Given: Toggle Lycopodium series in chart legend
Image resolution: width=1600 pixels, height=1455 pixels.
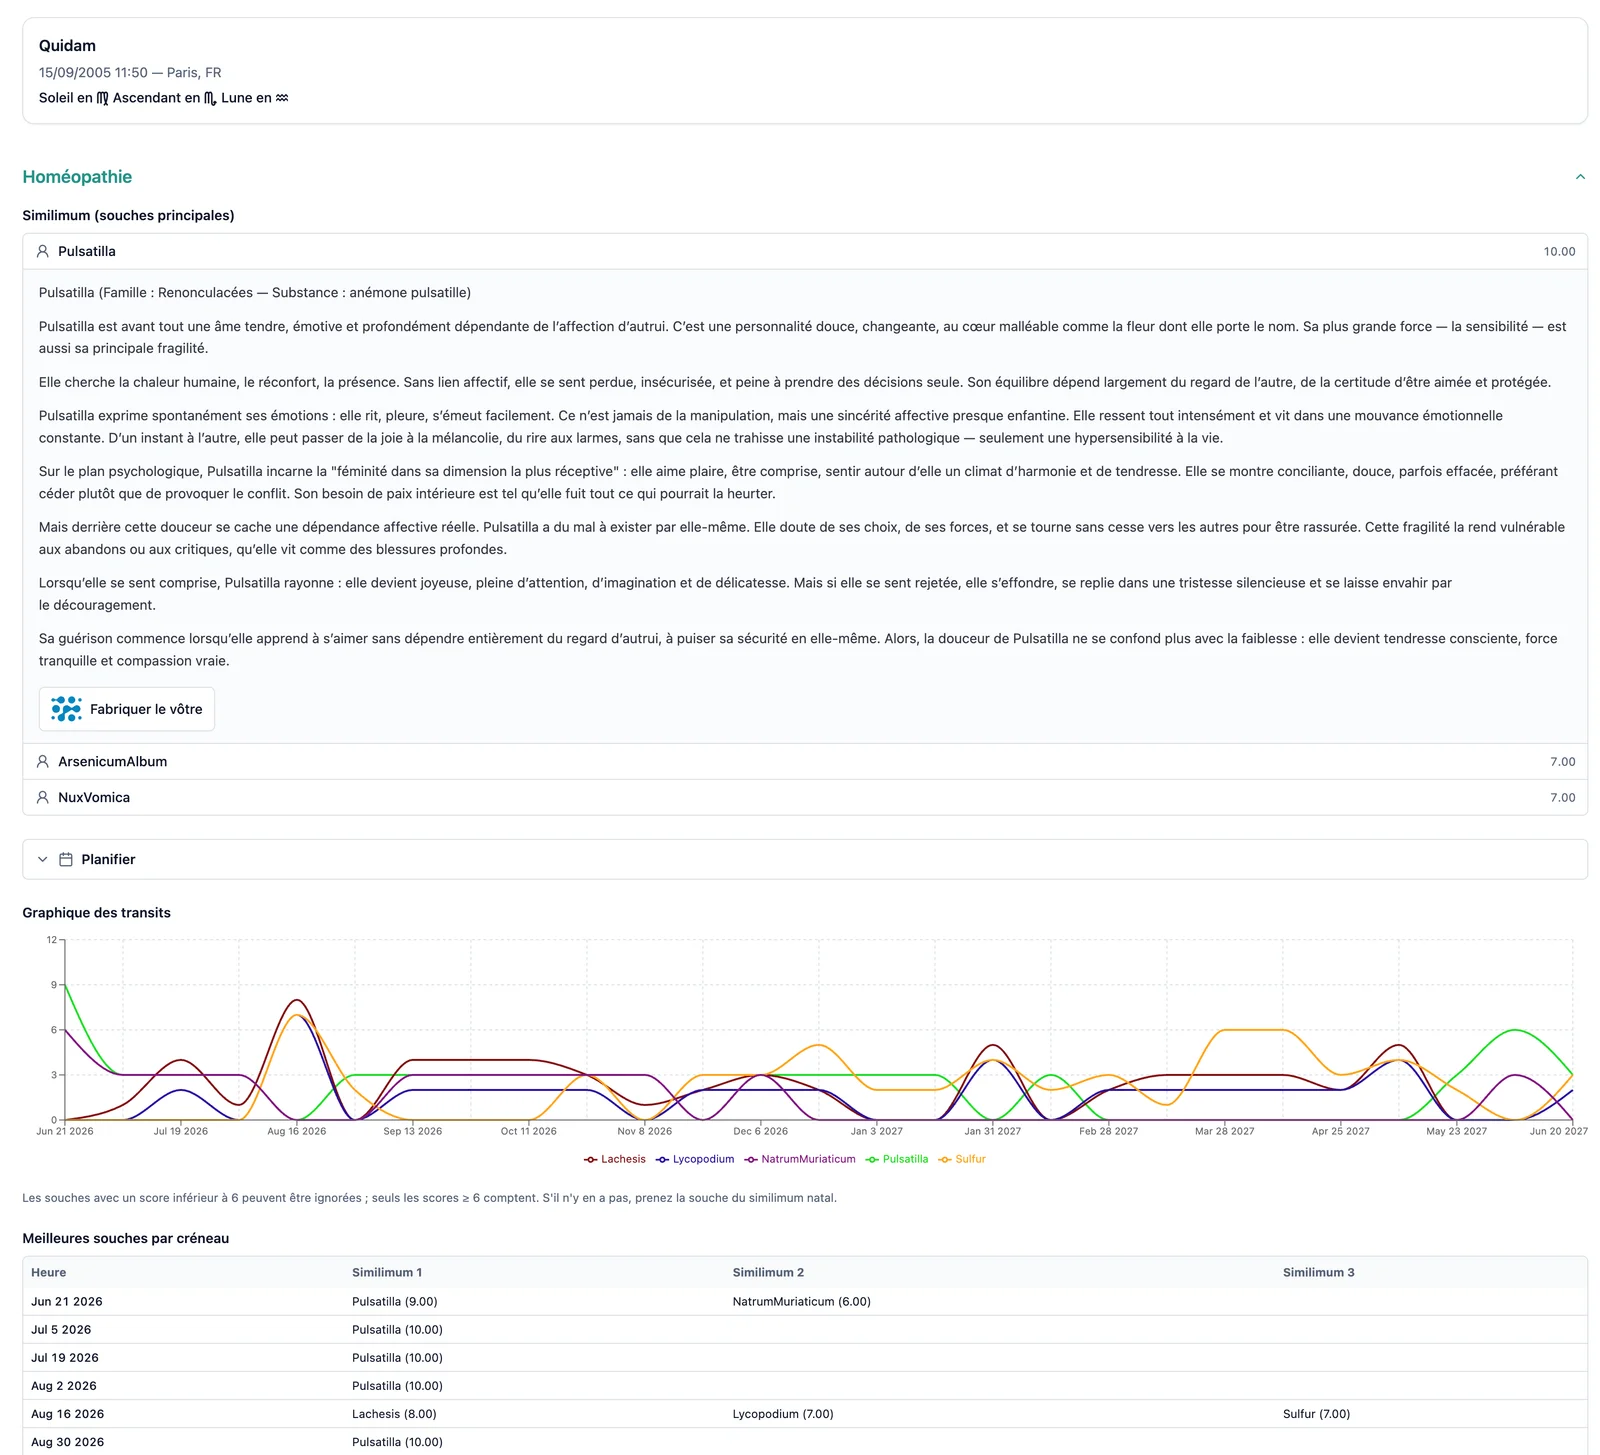Looking at the screenshot, I should [695, 1159].
